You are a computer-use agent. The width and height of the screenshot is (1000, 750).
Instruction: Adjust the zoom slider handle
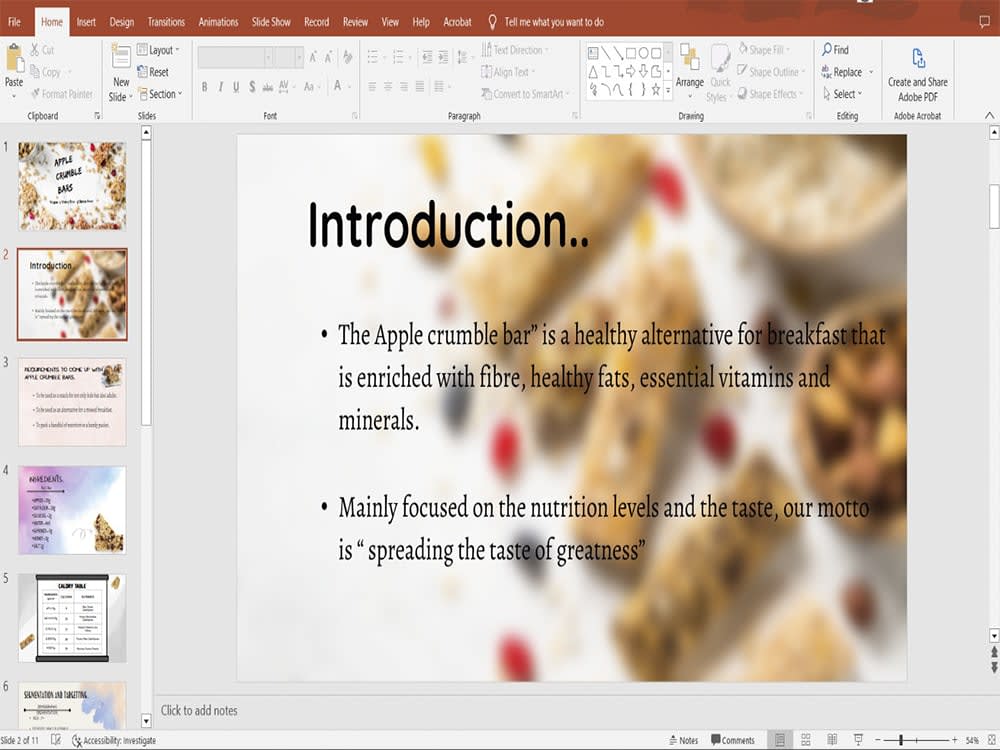(x=901, y=740)
